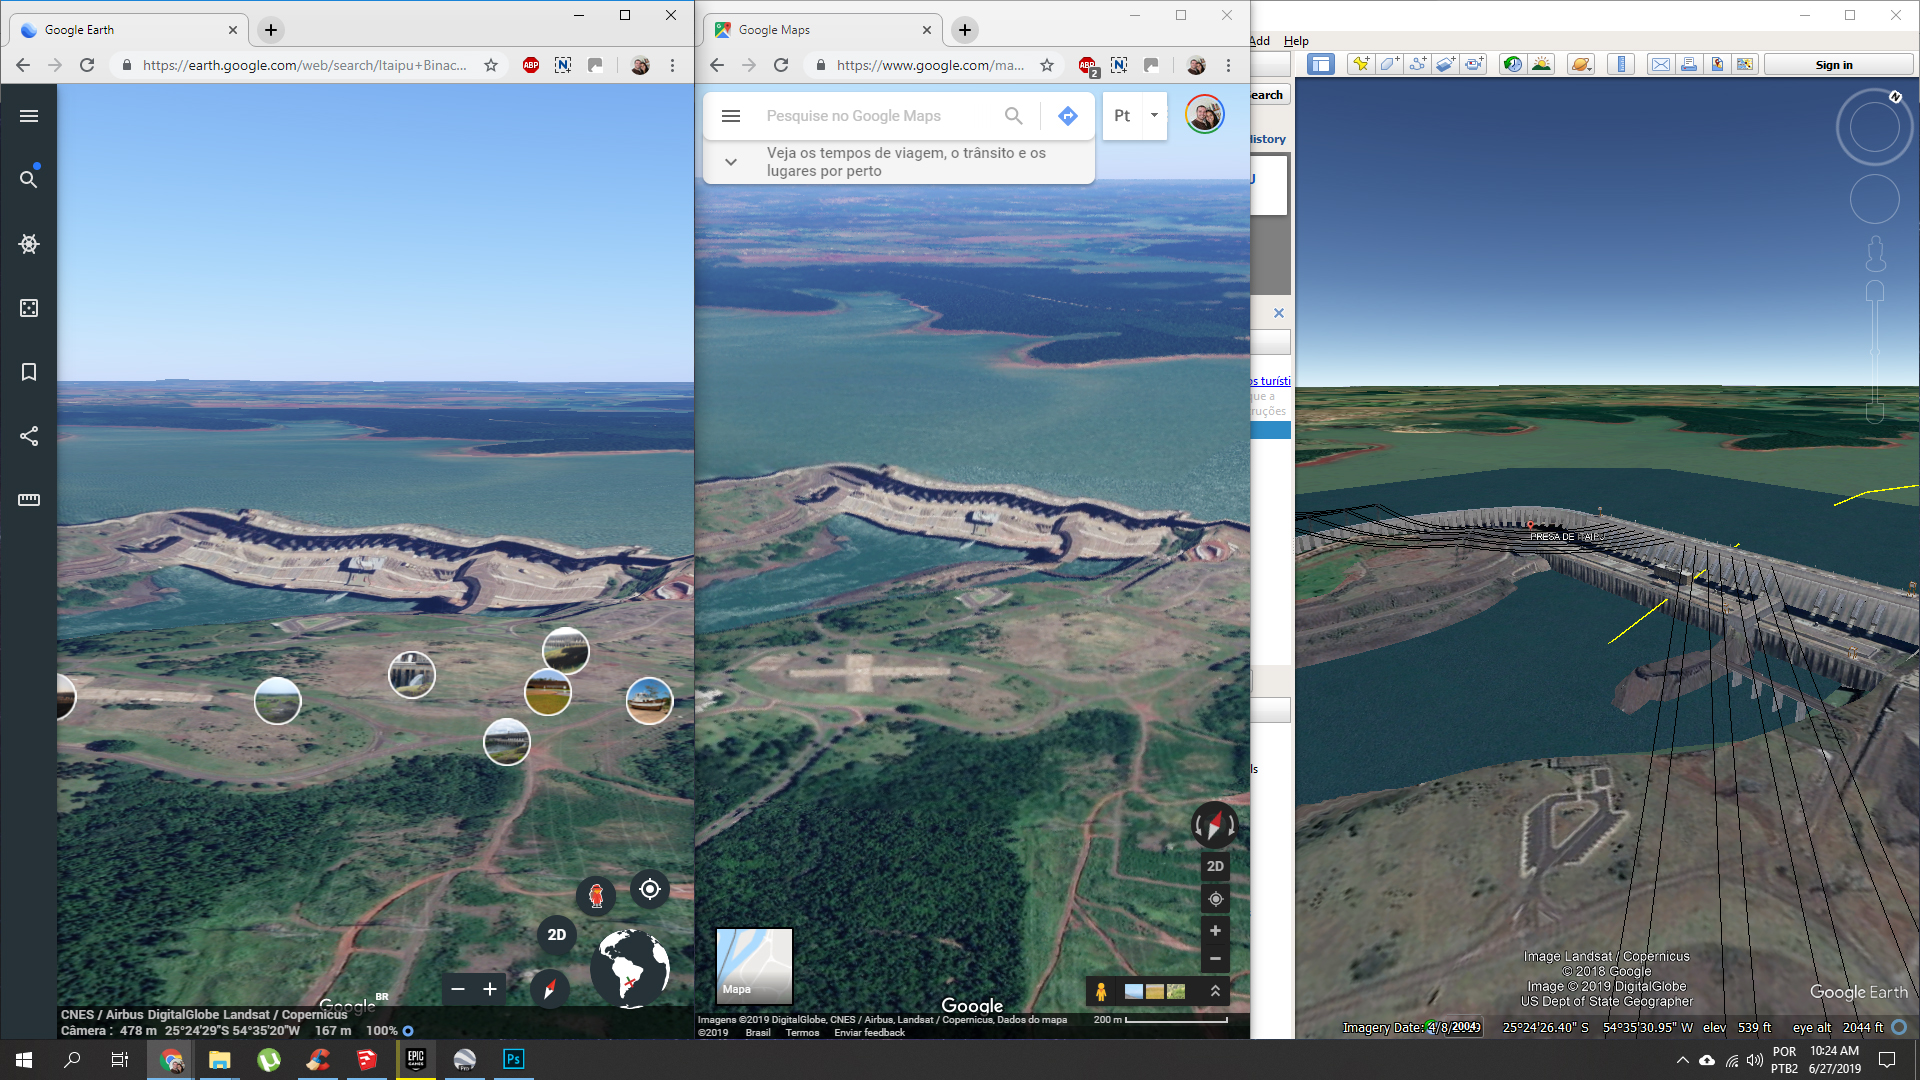Click the Google Maps search icon

point(1014,116)
